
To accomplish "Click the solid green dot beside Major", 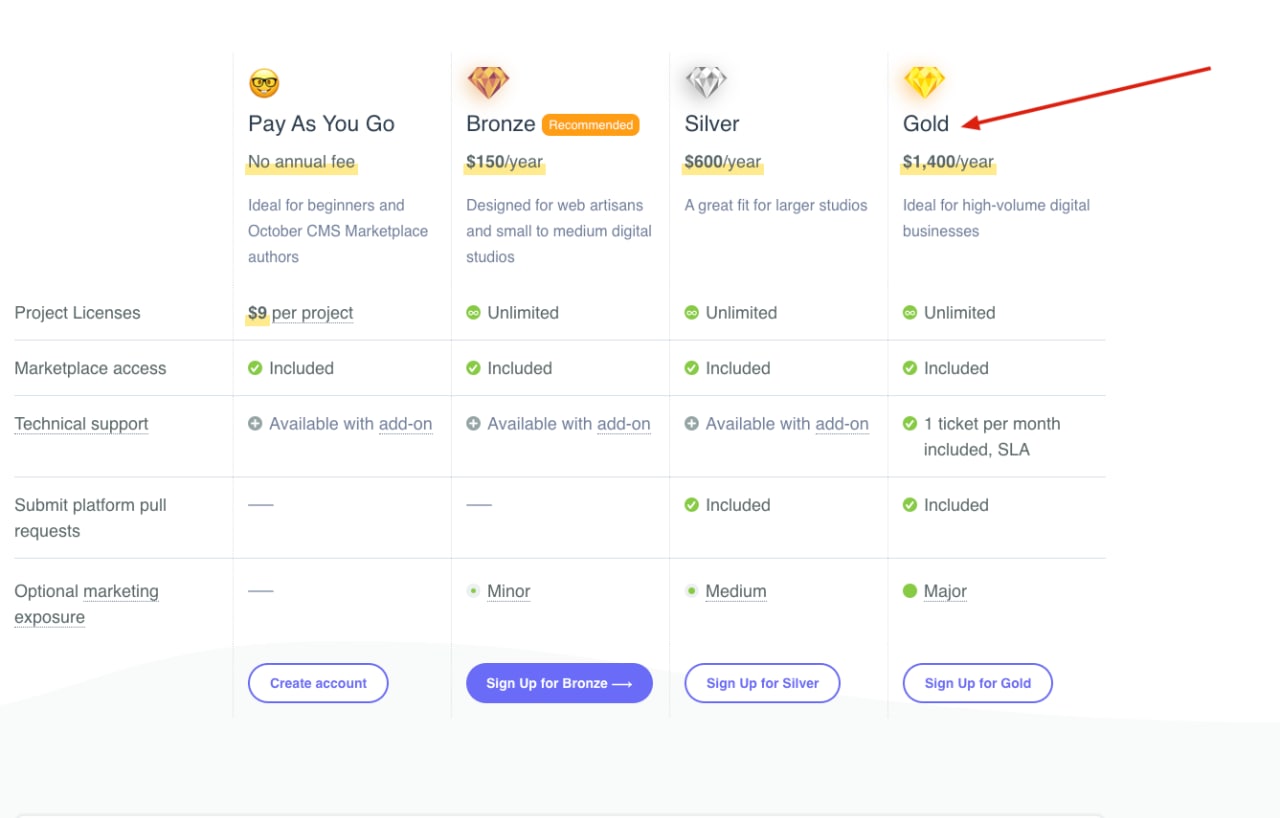I will click(910, 591).
